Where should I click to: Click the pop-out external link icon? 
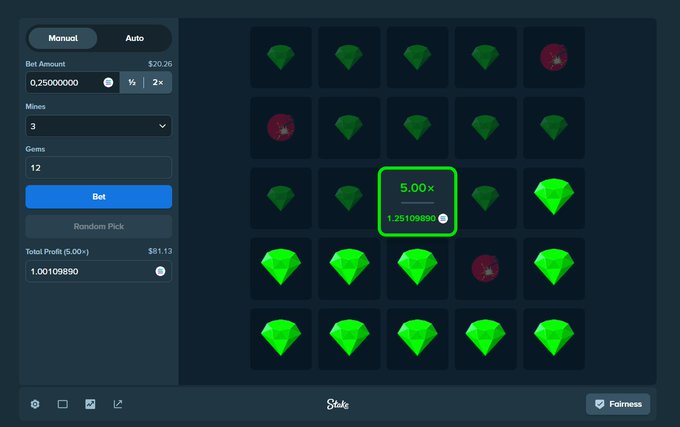pyautogui.click(x=118, y=404)
